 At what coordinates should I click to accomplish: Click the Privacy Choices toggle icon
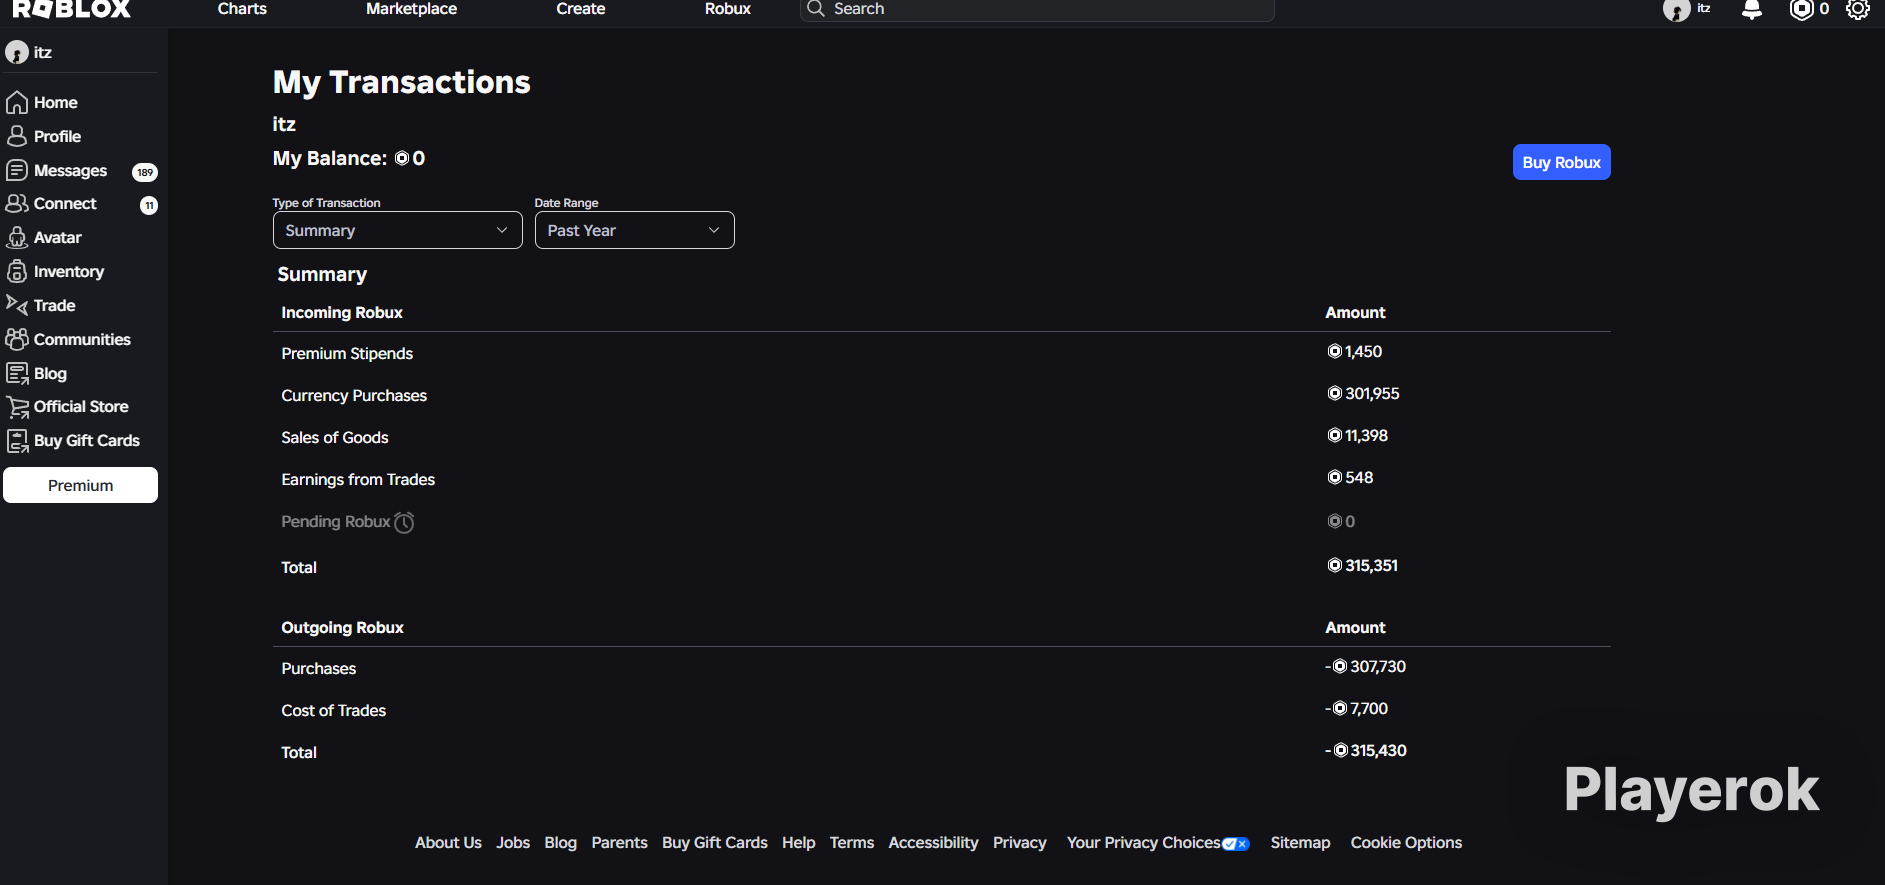coord(1236,844)
